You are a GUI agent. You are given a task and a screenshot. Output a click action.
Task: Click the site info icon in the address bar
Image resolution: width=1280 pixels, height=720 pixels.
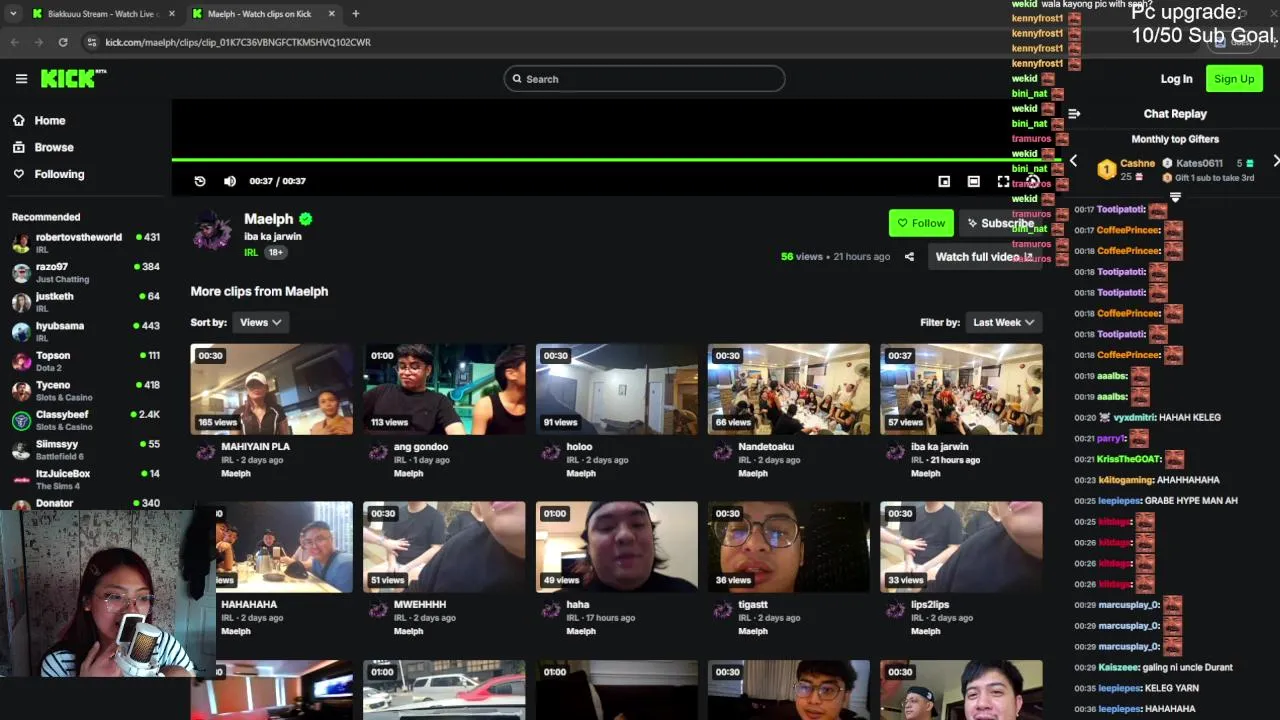(x=92, y=42)
